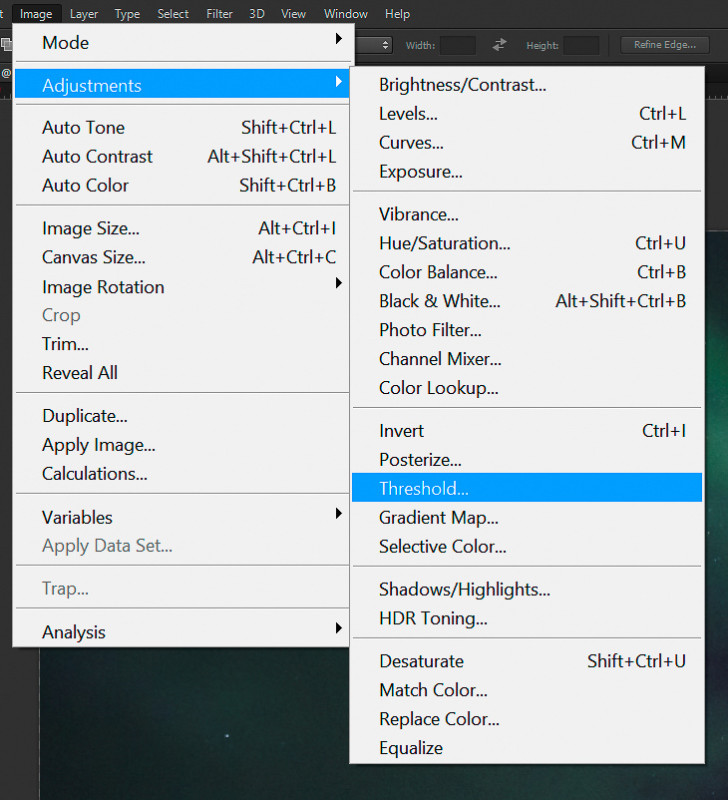728x800 pixels.
Task: Select Canvas Size option
Action: 93,258
